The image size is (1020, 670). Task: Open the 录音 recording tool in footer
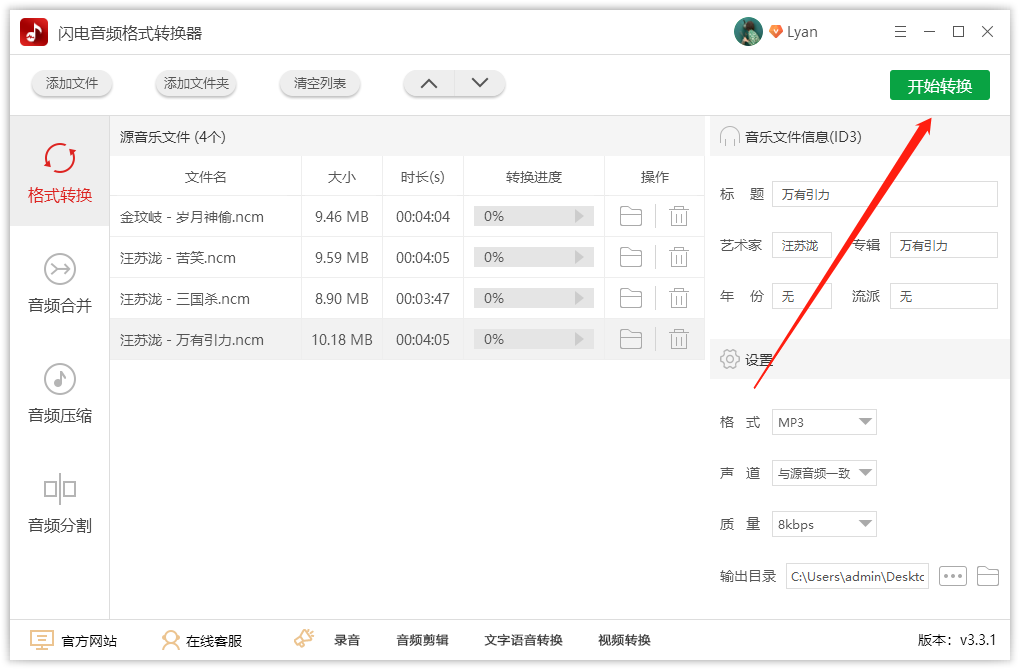tap(346, 641)
